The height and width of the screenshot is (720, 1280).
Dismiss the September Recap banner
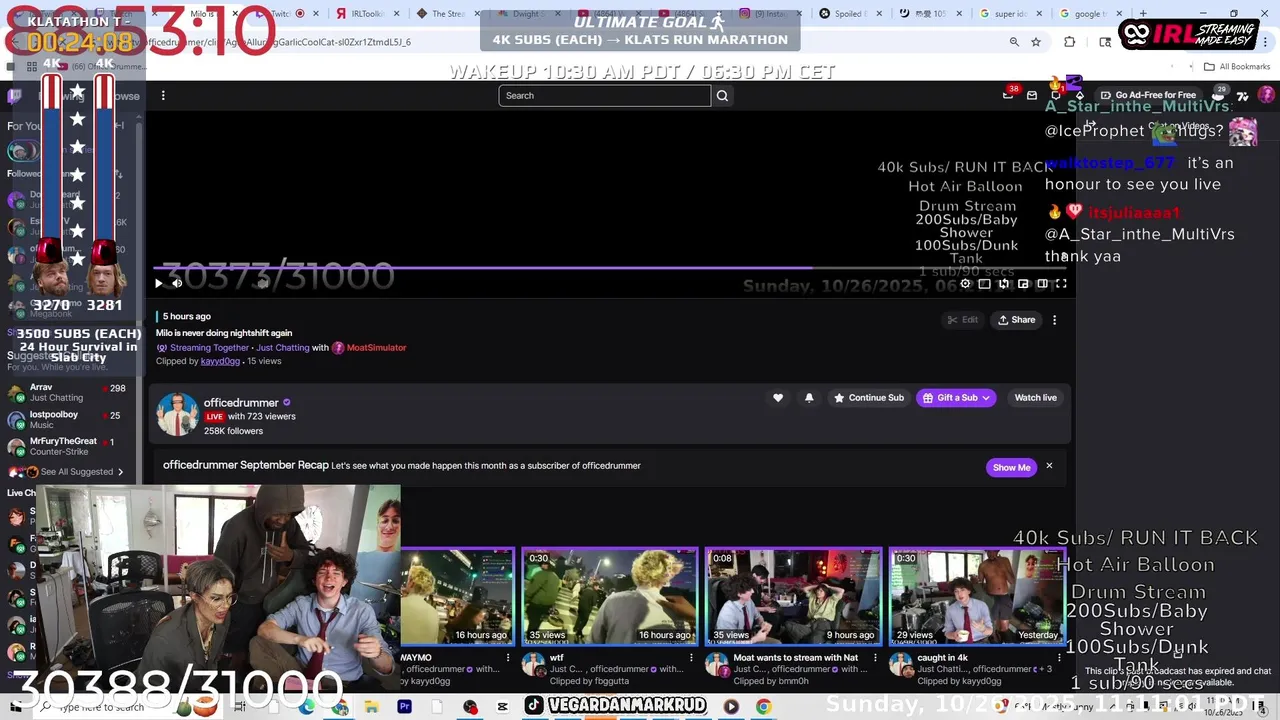tap(1049, 466)
